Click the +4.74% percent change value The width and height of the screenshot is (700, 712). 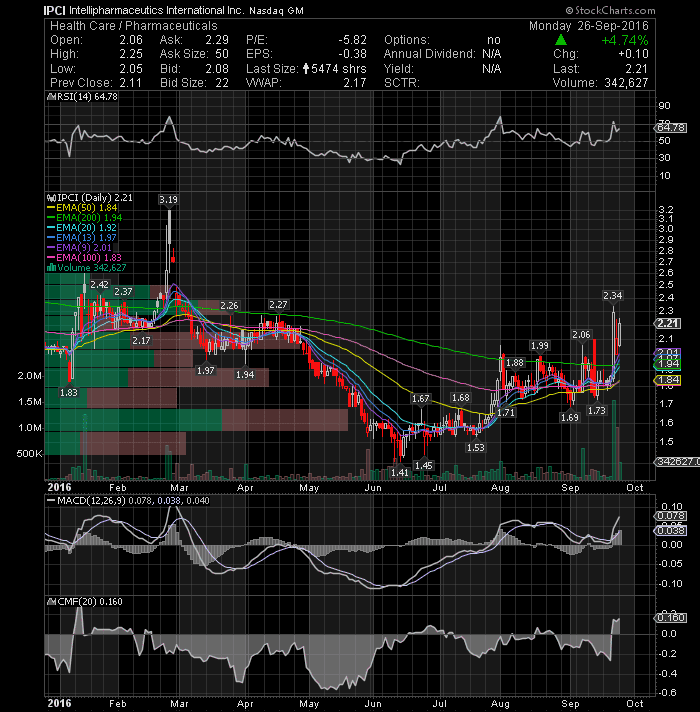(x=625, y=40)
